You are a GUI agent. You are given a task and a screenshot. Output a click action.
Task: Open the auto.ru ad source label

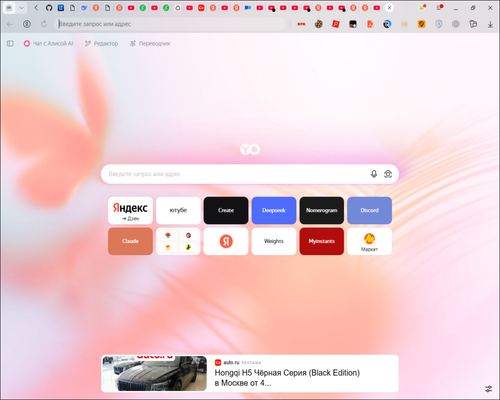(x=231, y=362)
